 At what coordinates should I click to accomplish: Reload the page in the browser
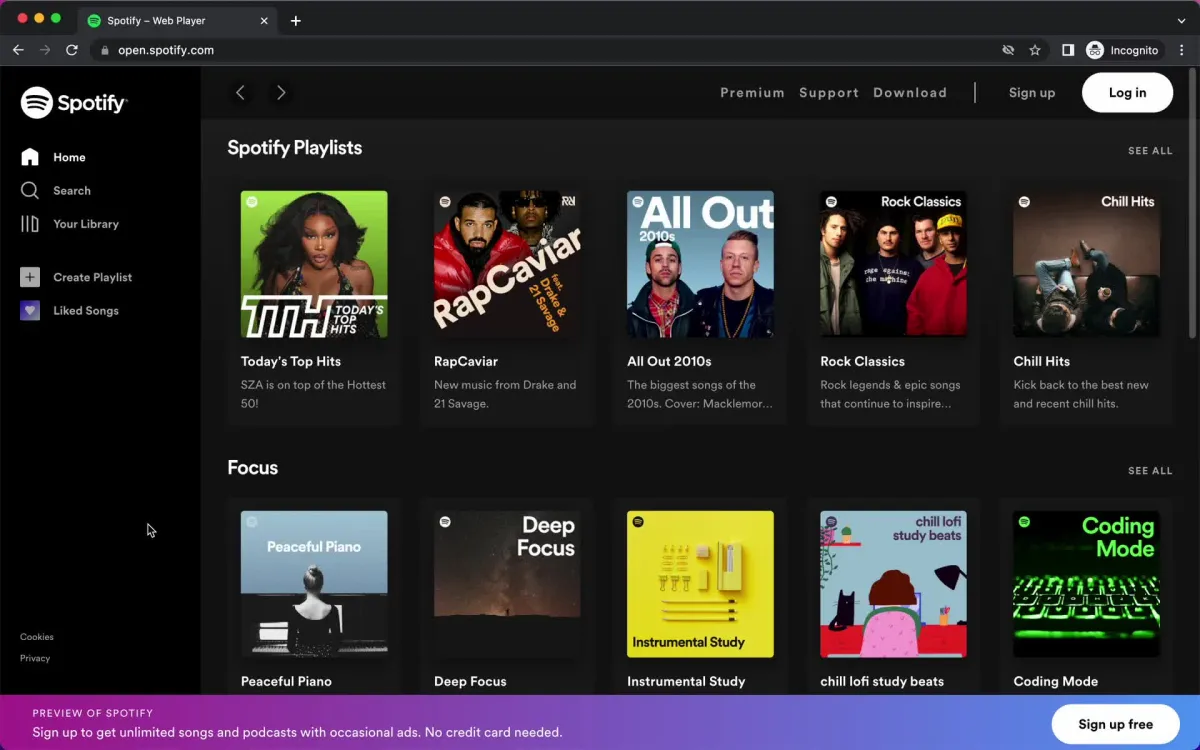coord(70,49)
